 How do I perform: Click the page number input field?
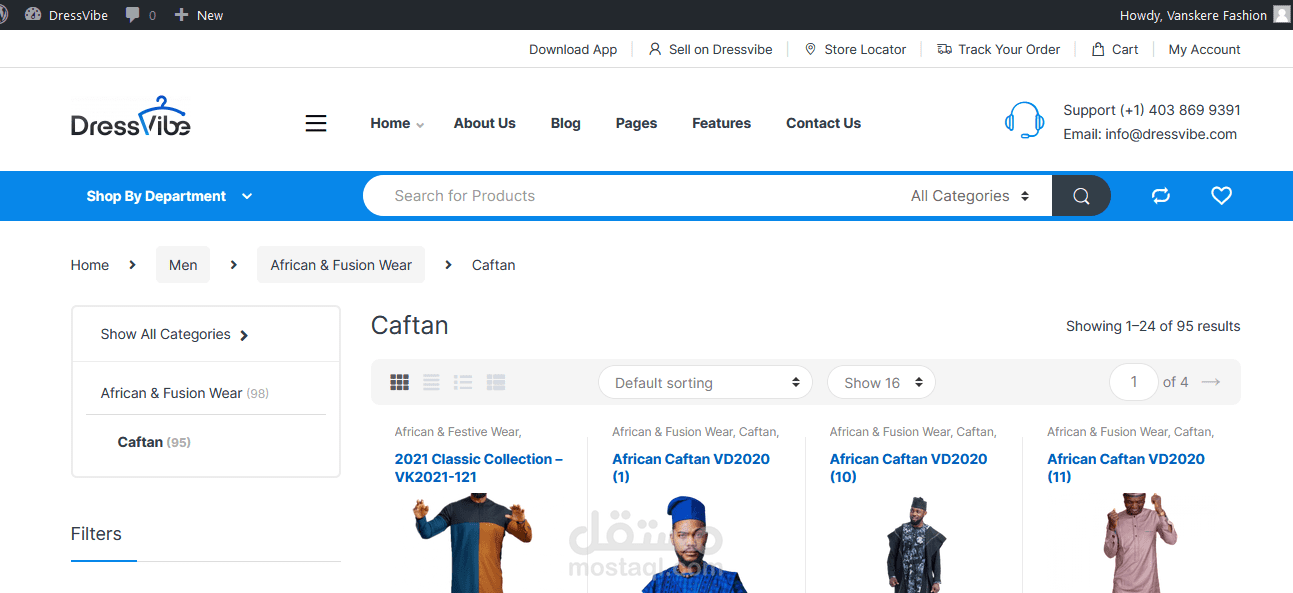coord(1133,382)
